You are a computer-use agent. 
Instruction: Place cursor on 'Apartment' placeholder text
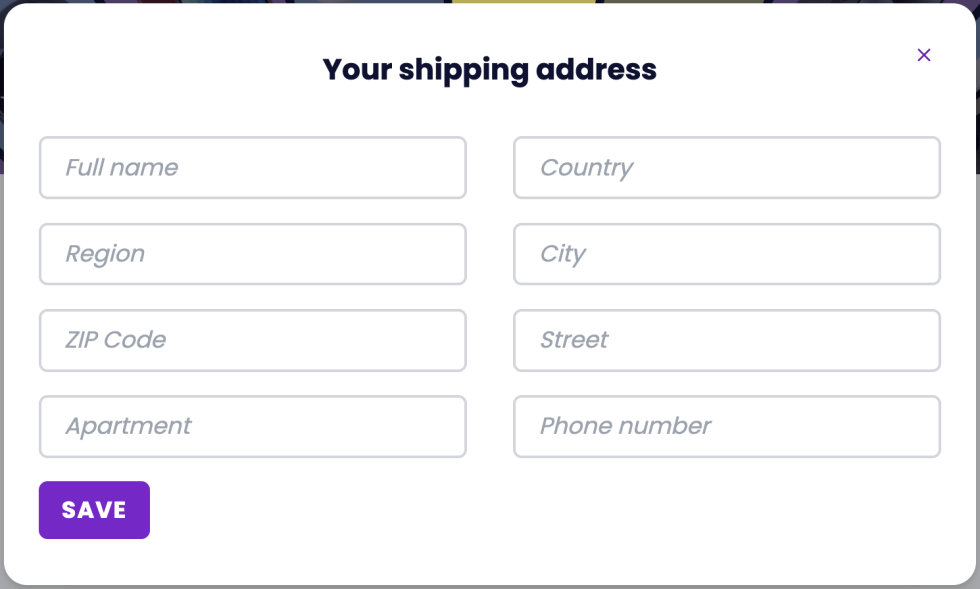[x=128, y=426]
